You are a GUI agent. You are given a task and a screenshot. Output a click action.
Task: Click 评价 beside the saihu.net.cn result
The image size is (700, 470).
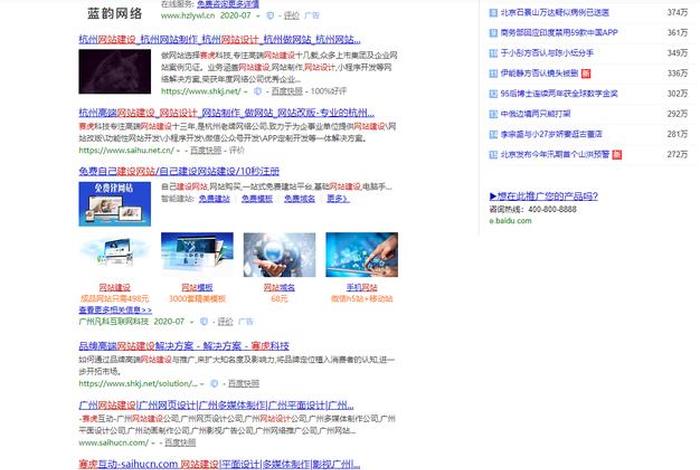[x=237, y=150]
